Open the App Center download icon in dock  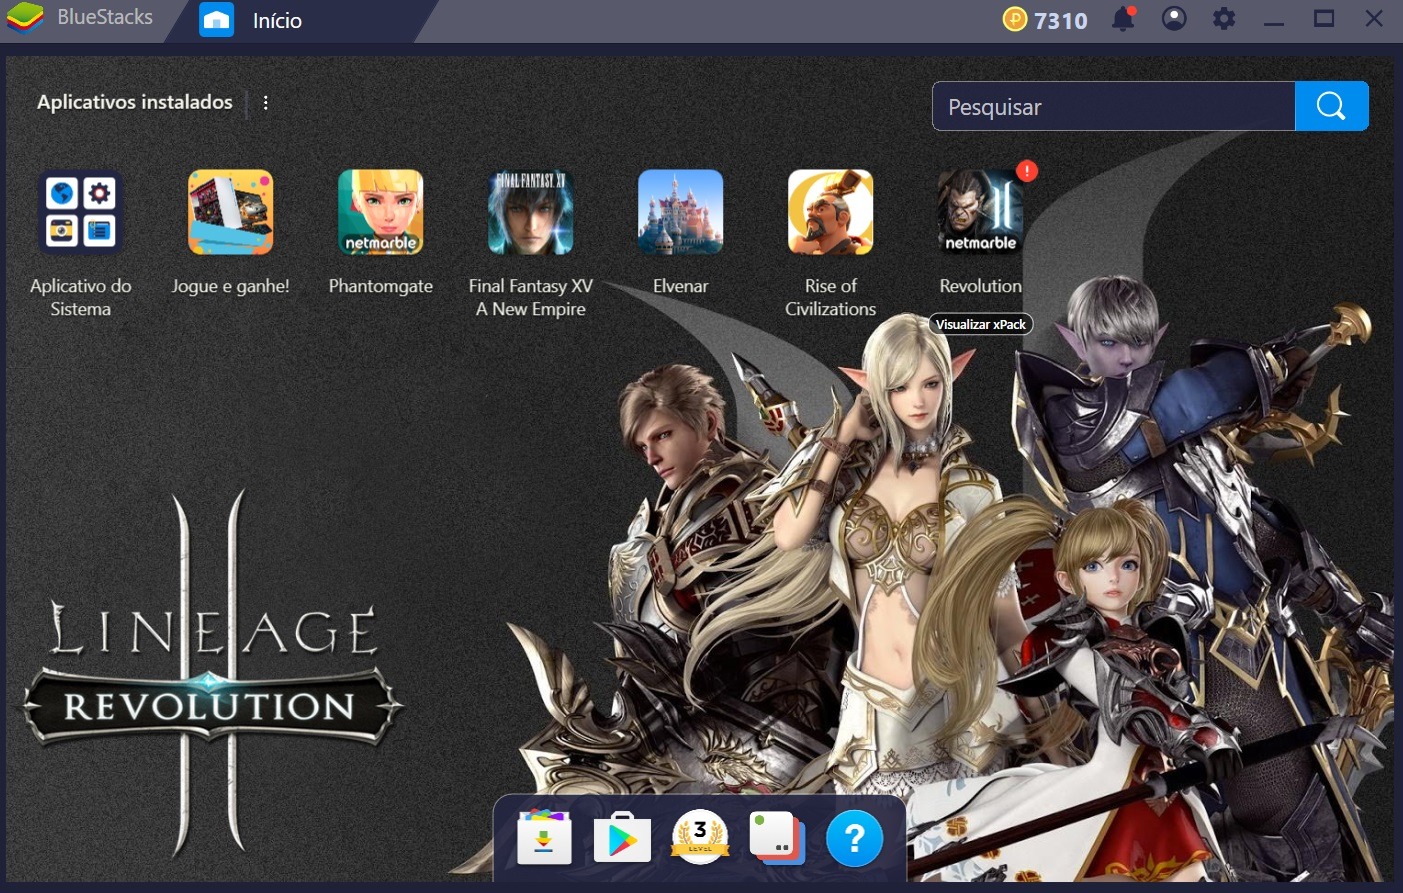(545, 838)
